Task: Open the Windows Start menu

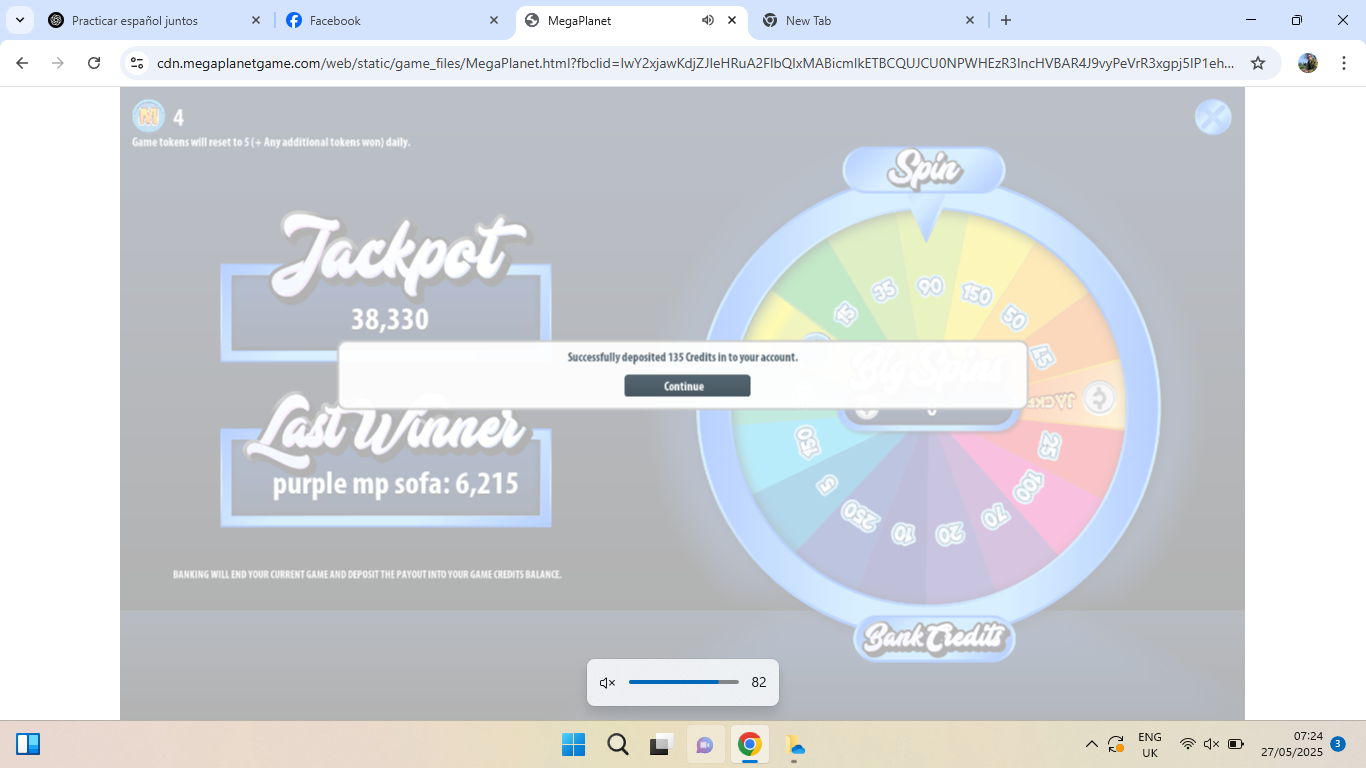Action: [573, 745]
